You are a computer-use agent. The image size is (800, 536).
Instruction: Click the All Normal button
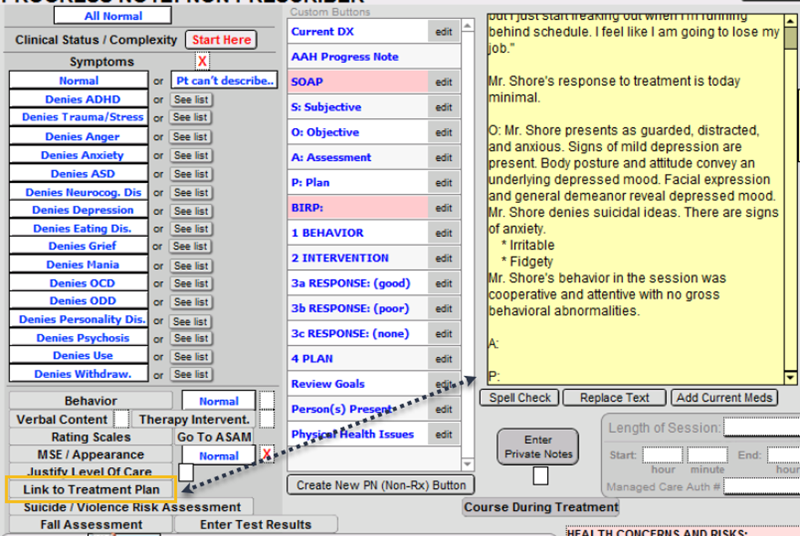(112, 17)
